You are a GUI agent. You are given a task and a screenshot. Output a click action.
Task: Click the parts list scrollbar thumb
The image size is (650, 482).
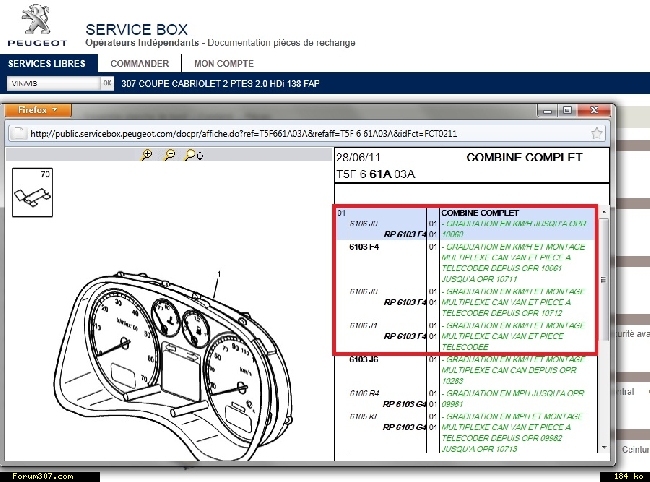point(604,280)
